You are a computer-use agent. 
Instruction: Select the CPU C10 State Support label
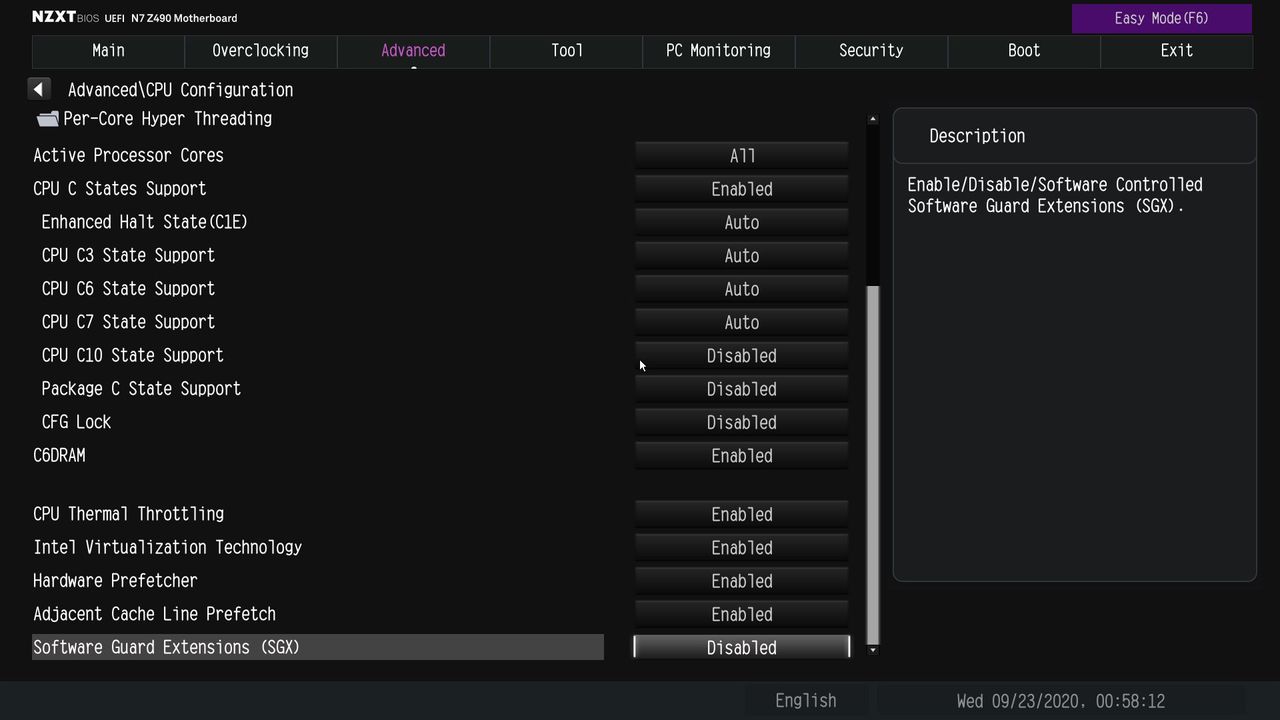[x=133, y=355]
